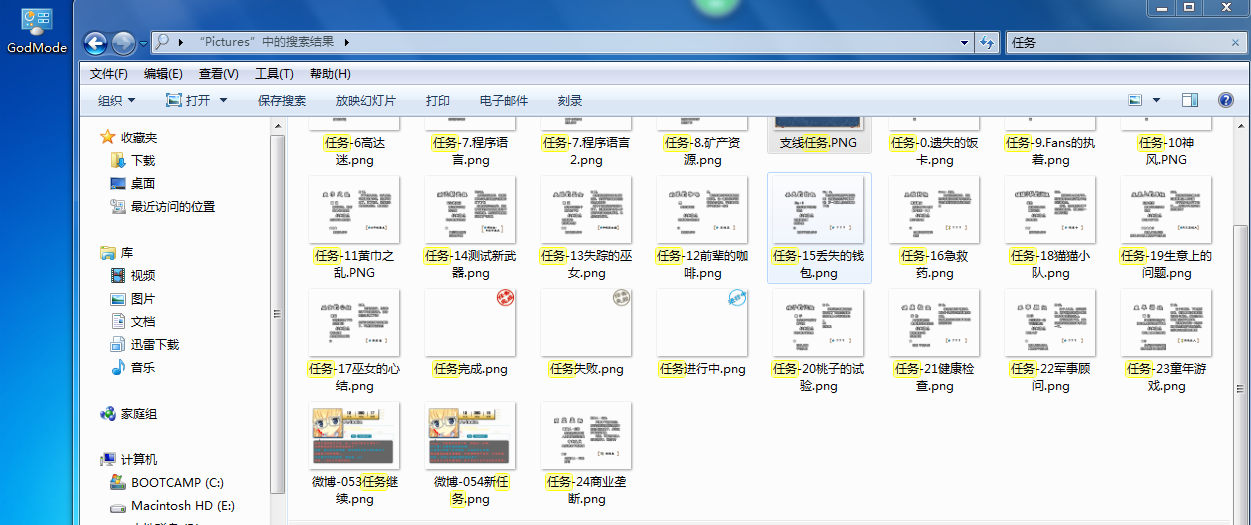The image size is (1251, 525).
Task: Open the 查看(V) menu
Action: [x=218, y=74]
